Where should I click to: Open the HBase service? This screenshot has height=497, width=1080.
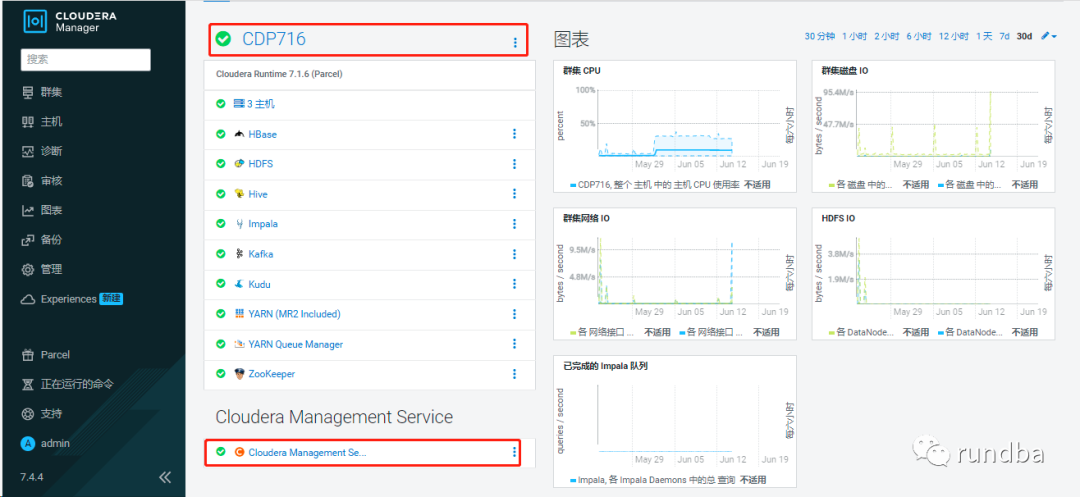pos(262,134)
